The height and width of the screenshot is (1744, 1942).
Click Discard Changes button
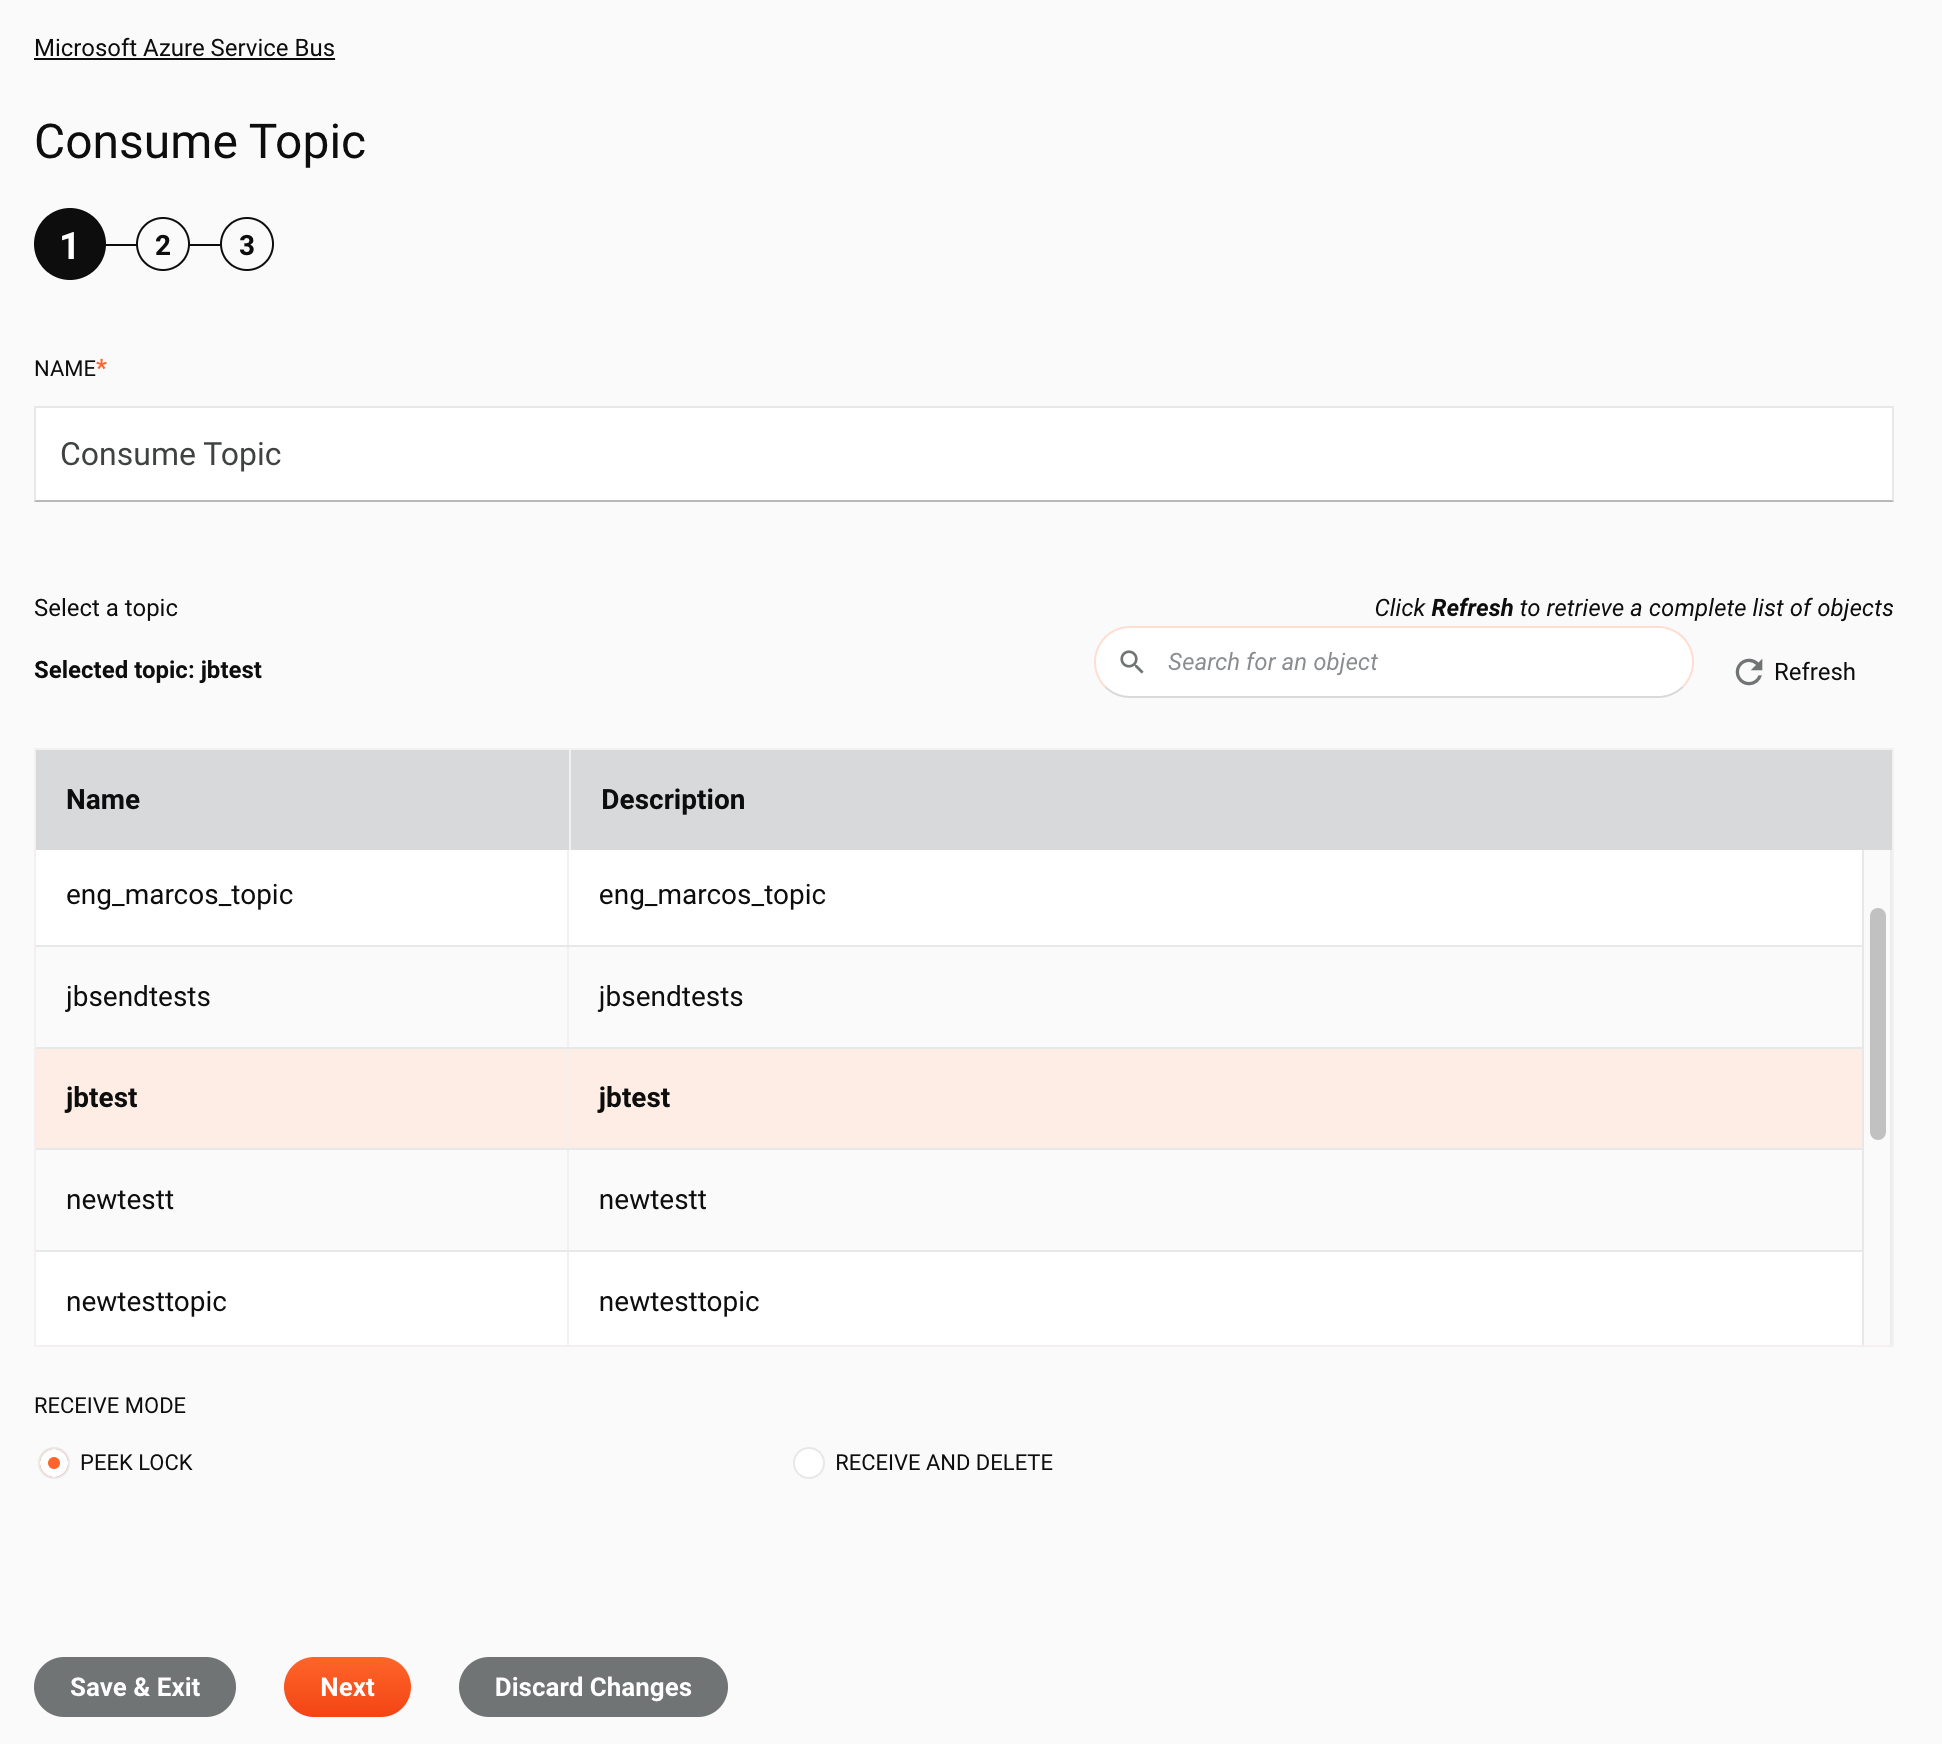pos(592,1687)
